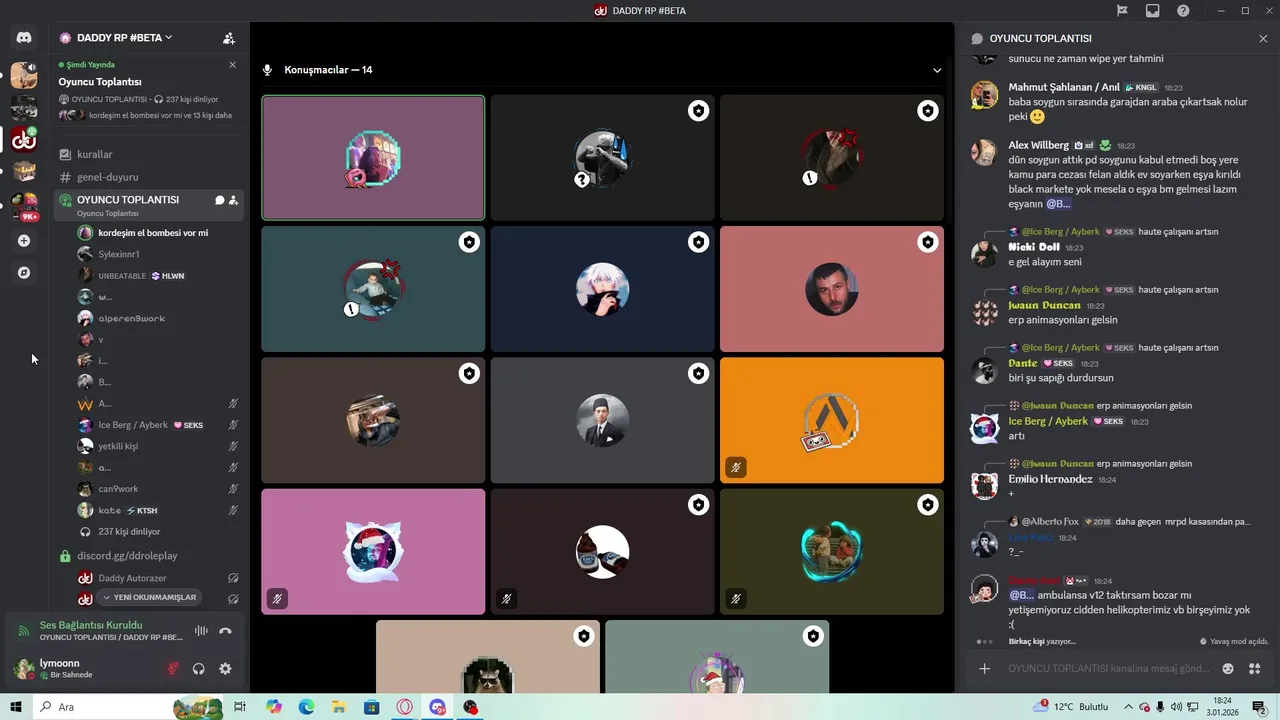The image size is (1280, 720).
Task: Select speaker Sylexinnr1 in the list
Action: [119, 254]
